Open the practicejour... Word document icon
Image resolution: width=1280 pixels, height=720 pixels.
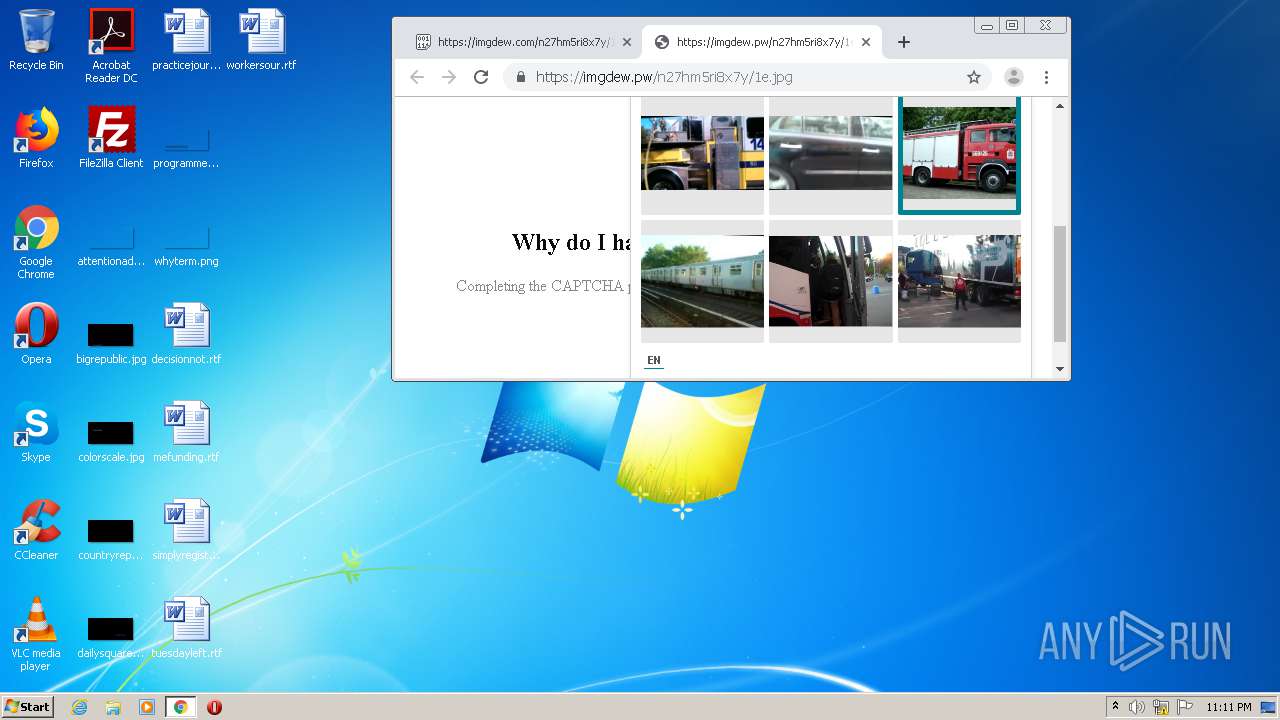coord(186,40)
